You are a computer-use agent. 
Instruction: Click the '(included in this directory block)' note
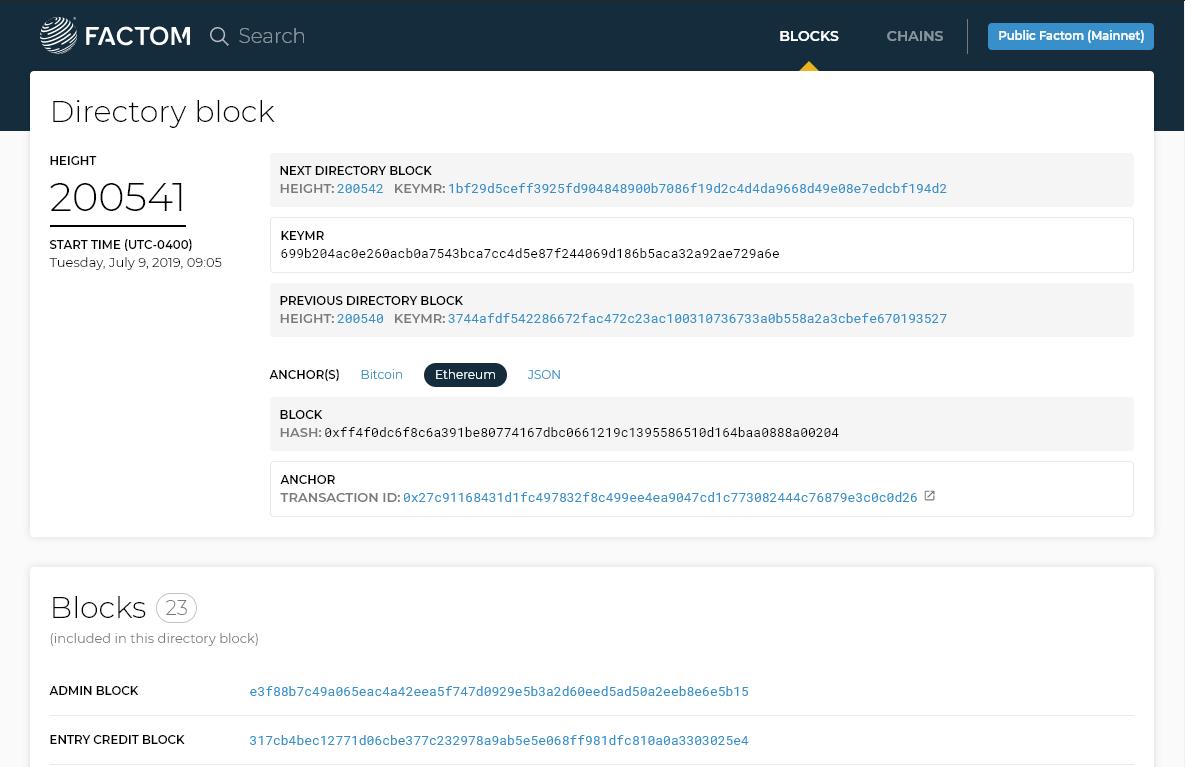[154, 639]
